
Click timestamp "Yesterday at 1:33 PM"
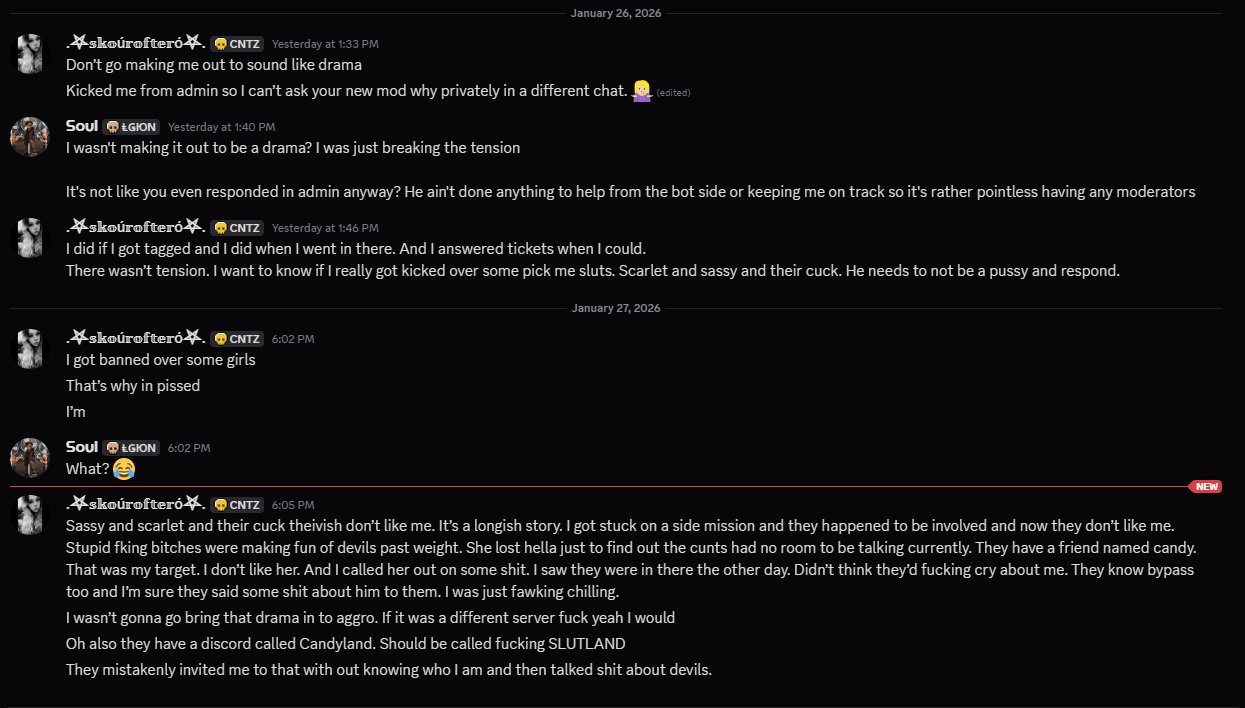coord(325,44)
